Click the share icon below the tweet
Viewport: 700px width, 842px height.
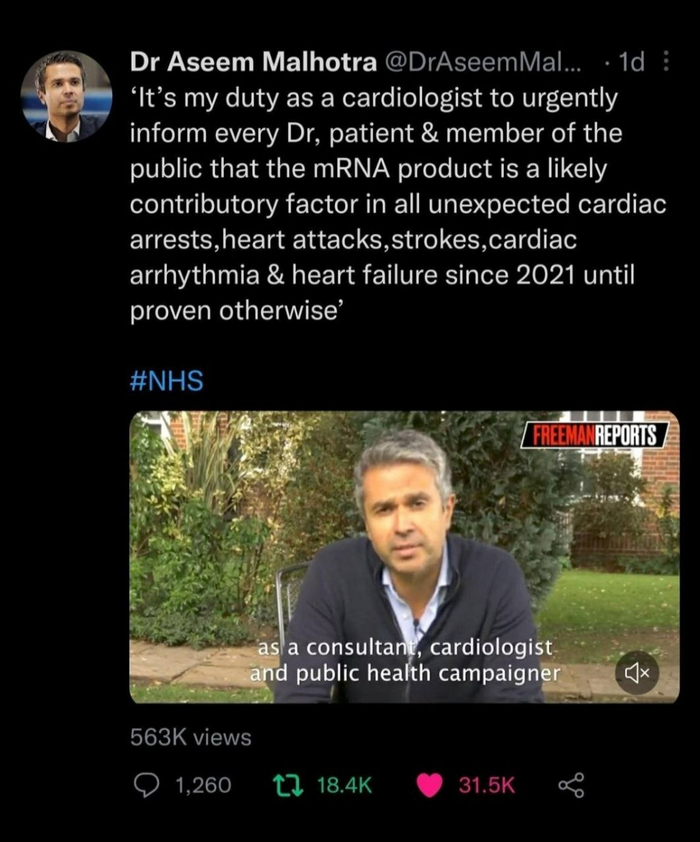(571, 786)
